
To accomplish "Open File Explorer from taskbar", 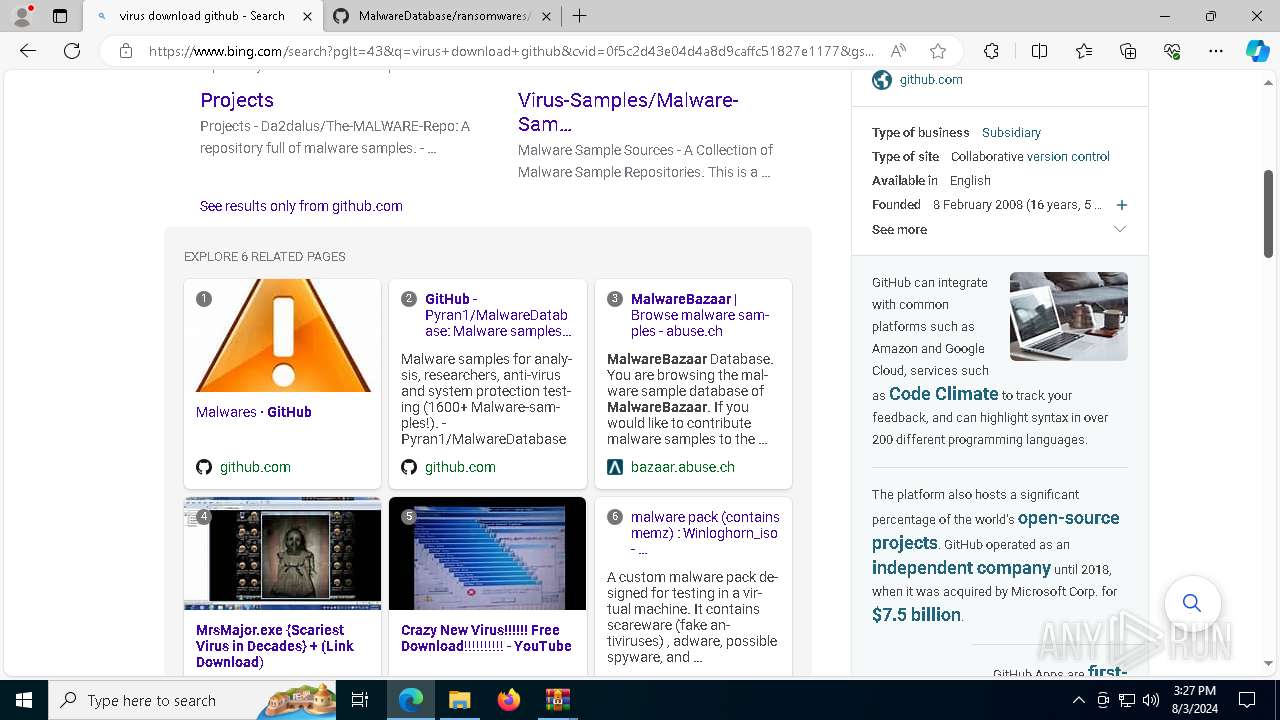I will (459, 700).
